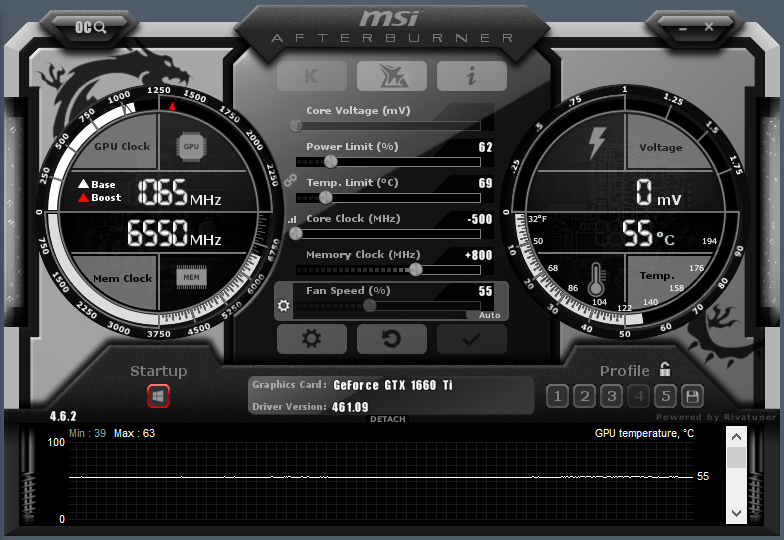Close the Afterburner window
The image size is (784, 540).
708,27
